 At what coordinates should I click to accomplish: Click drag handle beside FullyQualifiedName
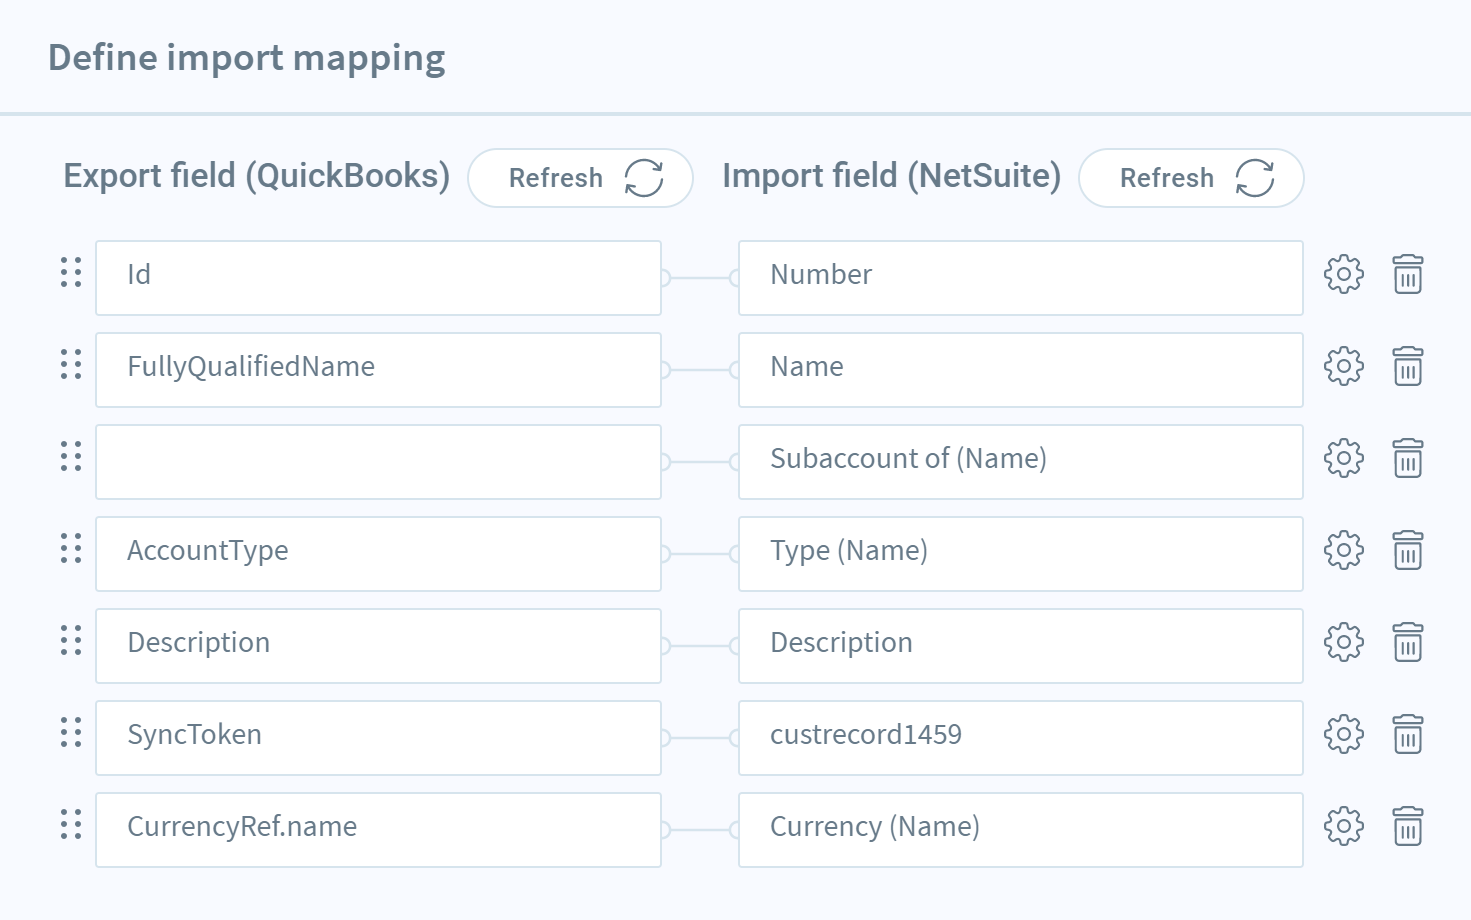[71, 364]
